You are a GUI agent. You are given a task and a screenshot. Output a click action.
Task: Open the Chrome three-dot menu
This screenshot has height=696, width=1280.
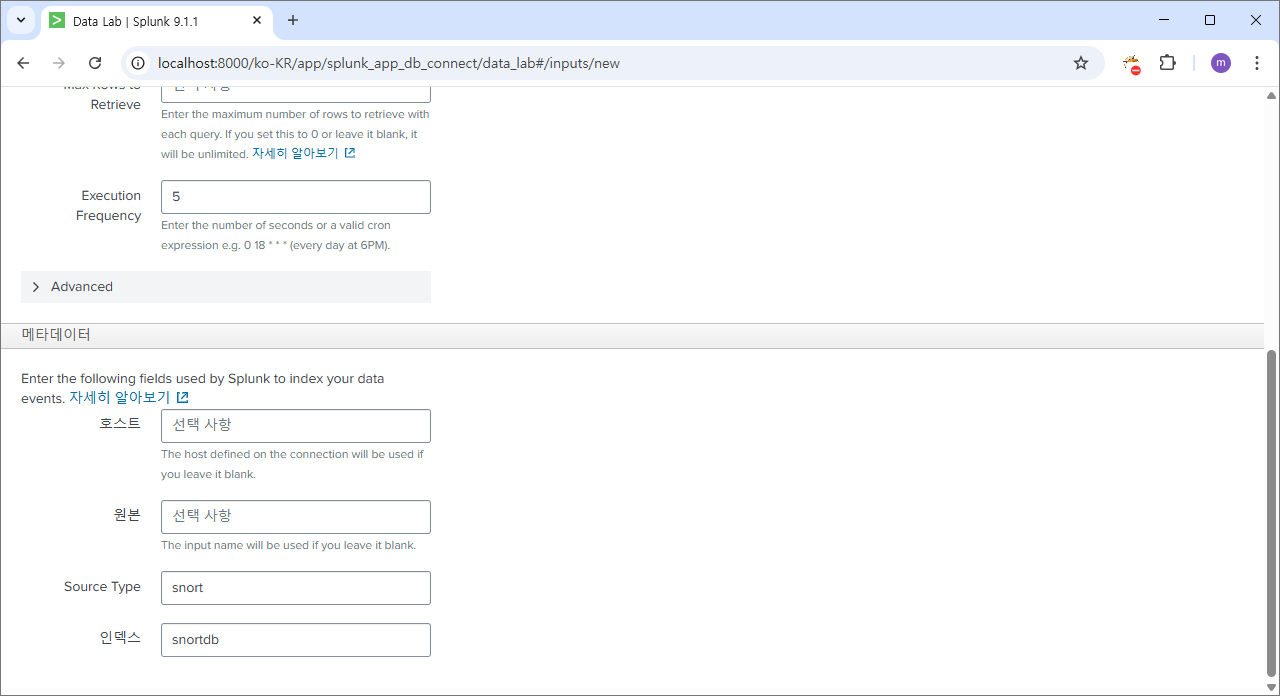point(1257,63)
